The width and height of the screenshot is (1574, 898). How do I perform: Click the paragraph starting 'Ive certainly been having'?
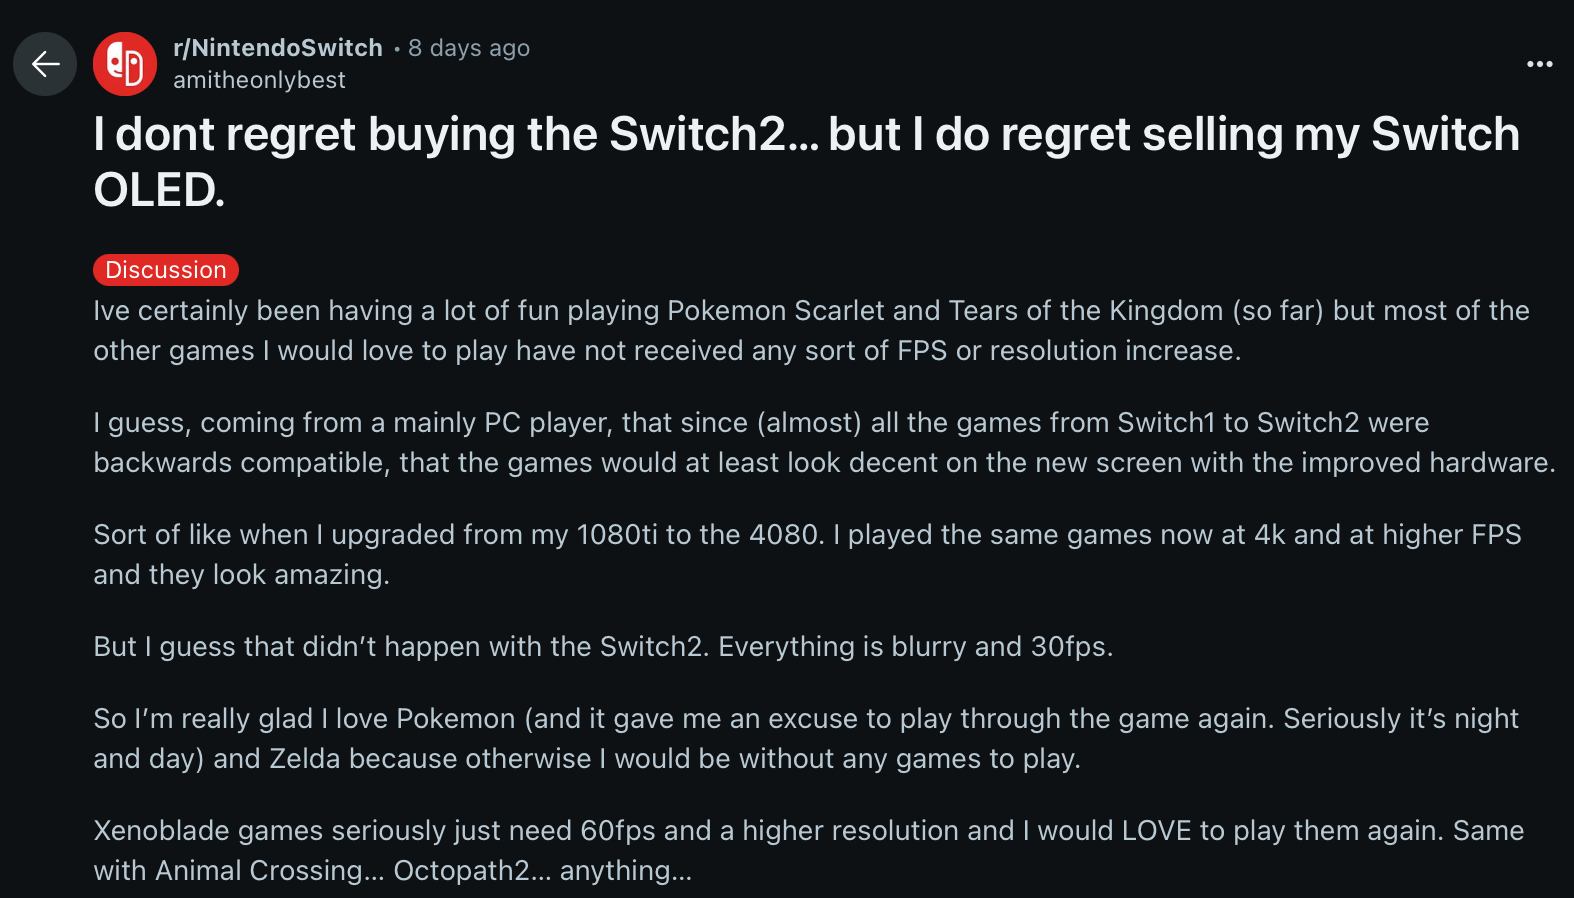pyautogui.click(x=812, y=331)
